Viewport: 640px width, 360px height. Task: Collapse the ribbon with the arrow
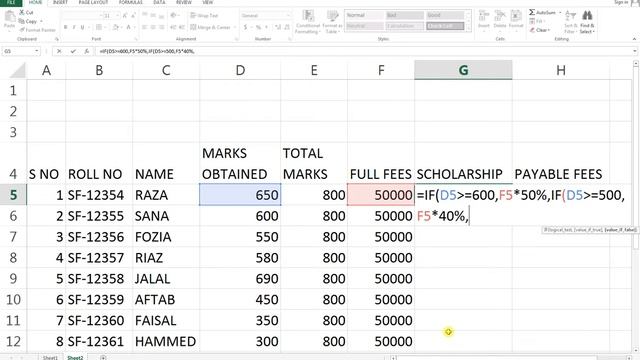tap(634, 39)
